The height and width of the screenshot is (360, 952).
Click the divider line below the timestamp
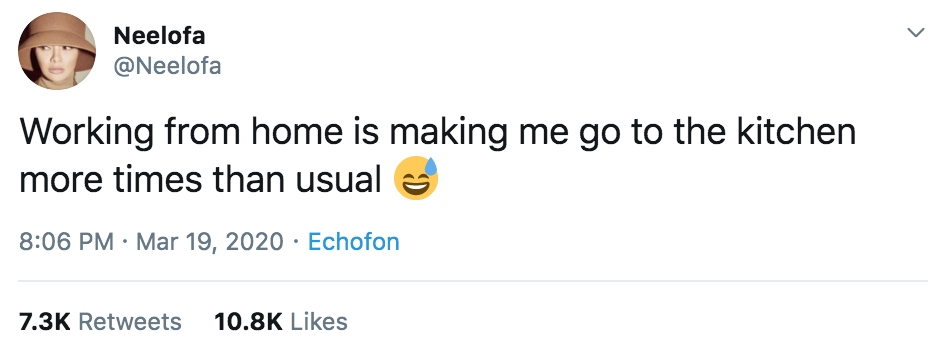pos(473,281)
